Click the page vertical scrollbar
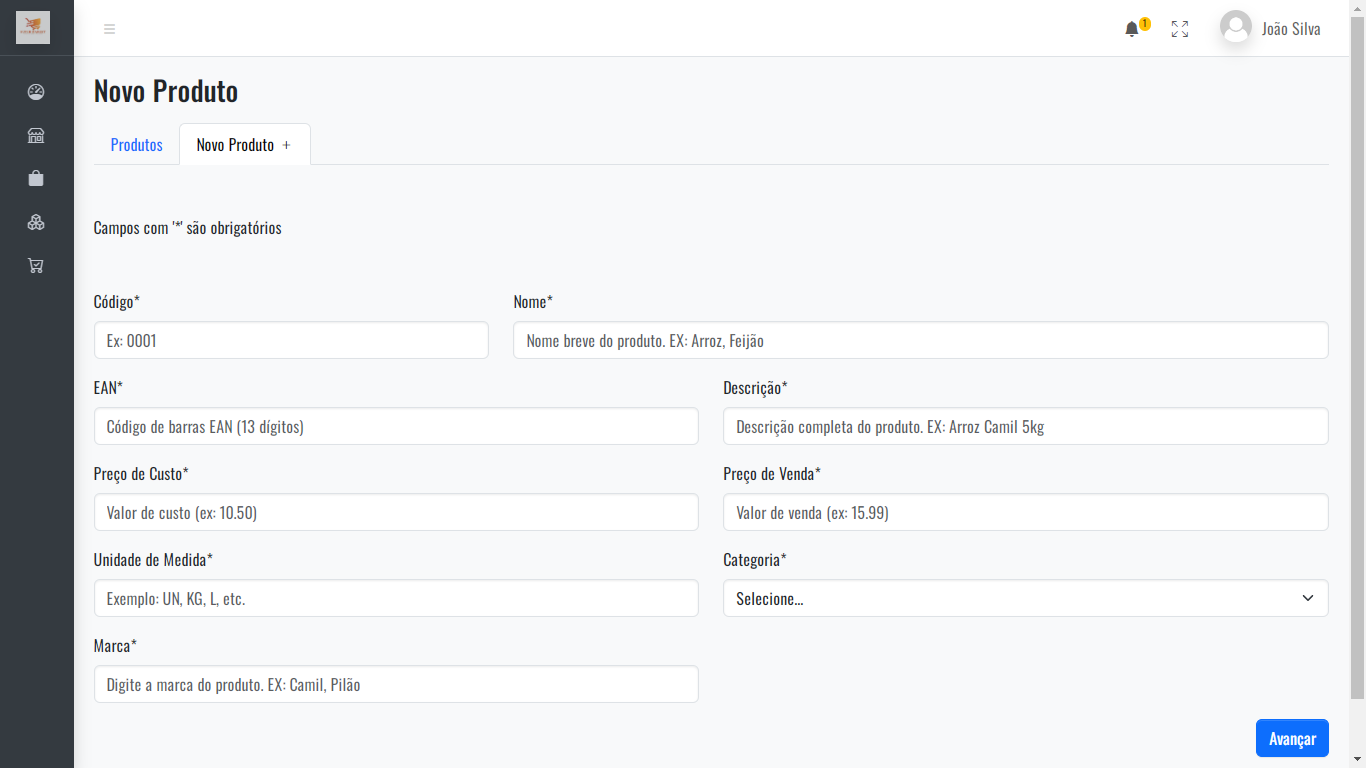 (1357, 350)
